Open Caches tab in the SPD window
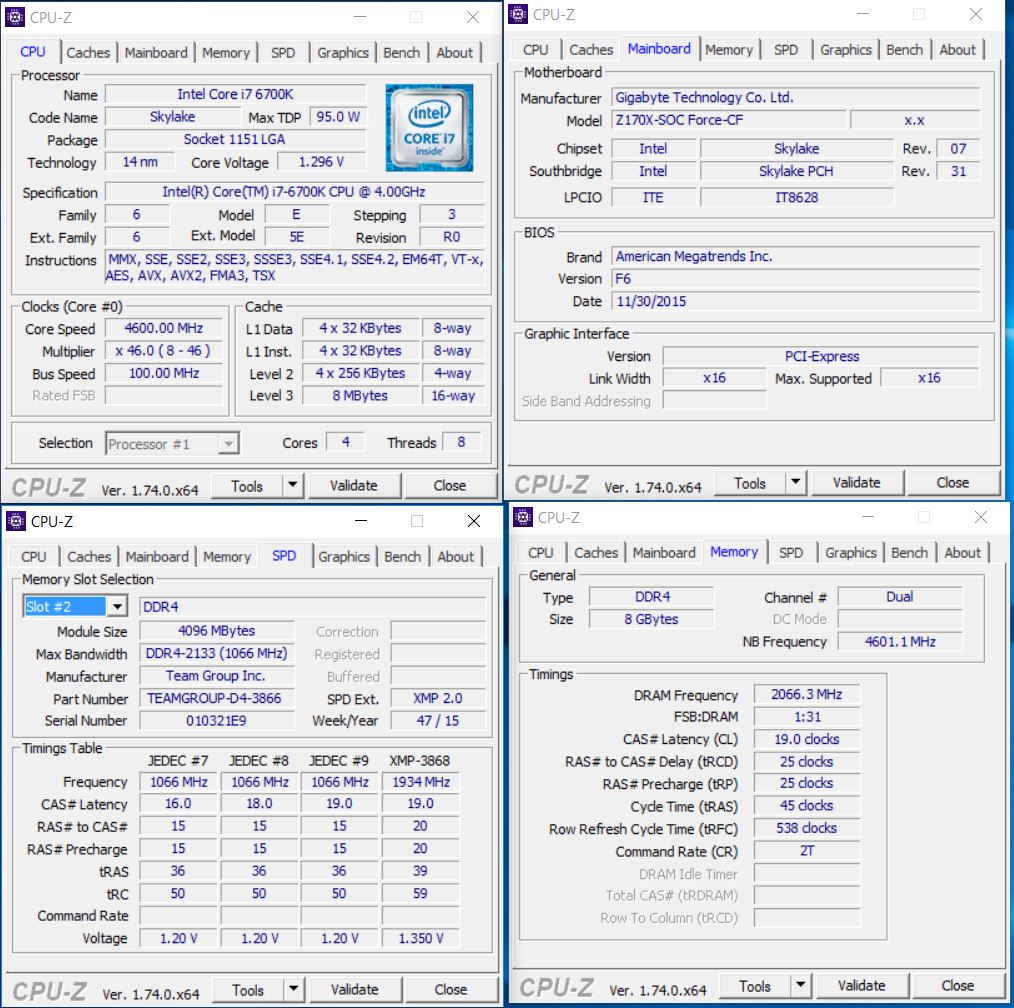 [x=89, y=557]
